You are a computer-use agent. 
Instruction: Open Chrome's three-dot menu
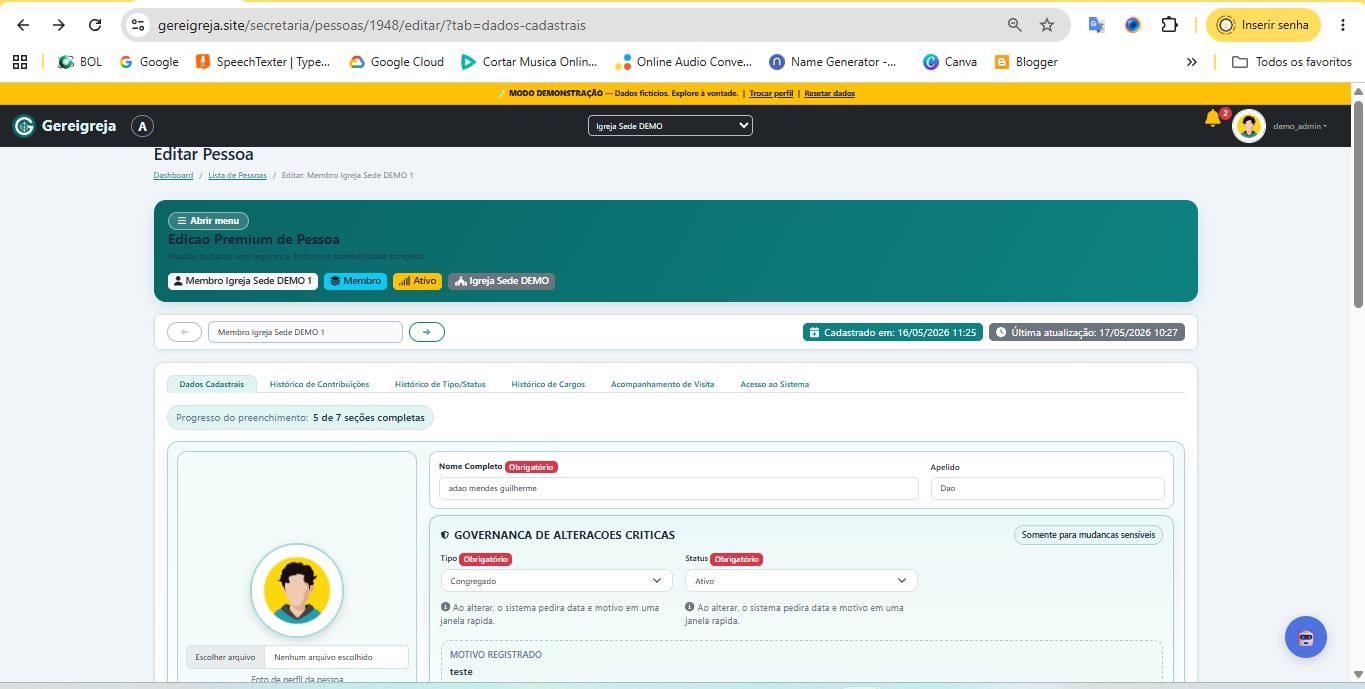point(1343,25)
